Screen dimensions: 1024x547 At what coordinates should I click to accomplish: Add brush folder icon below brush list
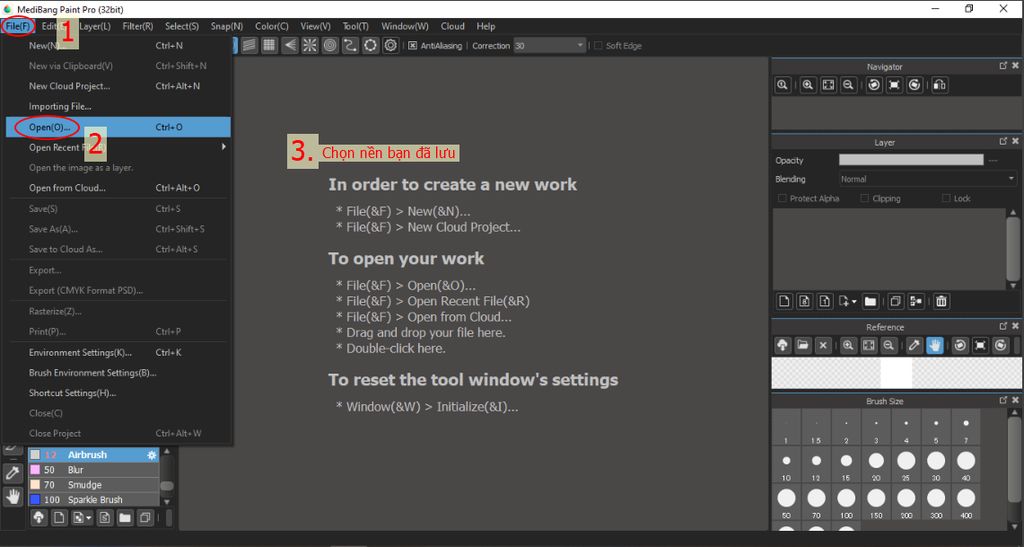coord(125,518)
